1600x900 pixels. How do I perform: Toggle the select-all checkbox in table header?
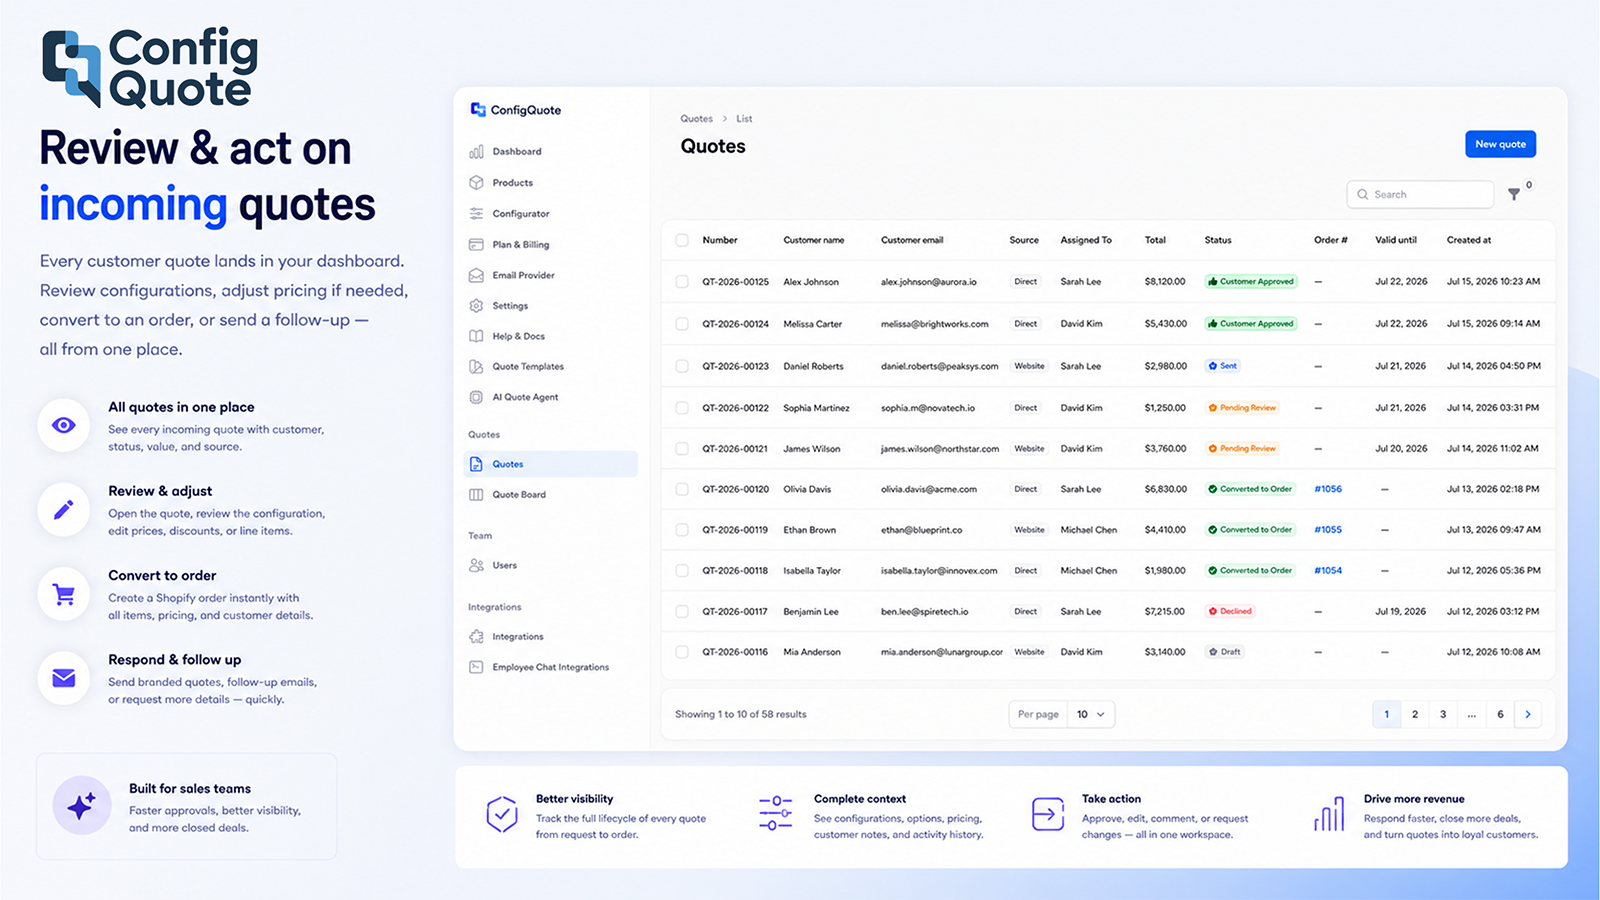tap(682, 240)
